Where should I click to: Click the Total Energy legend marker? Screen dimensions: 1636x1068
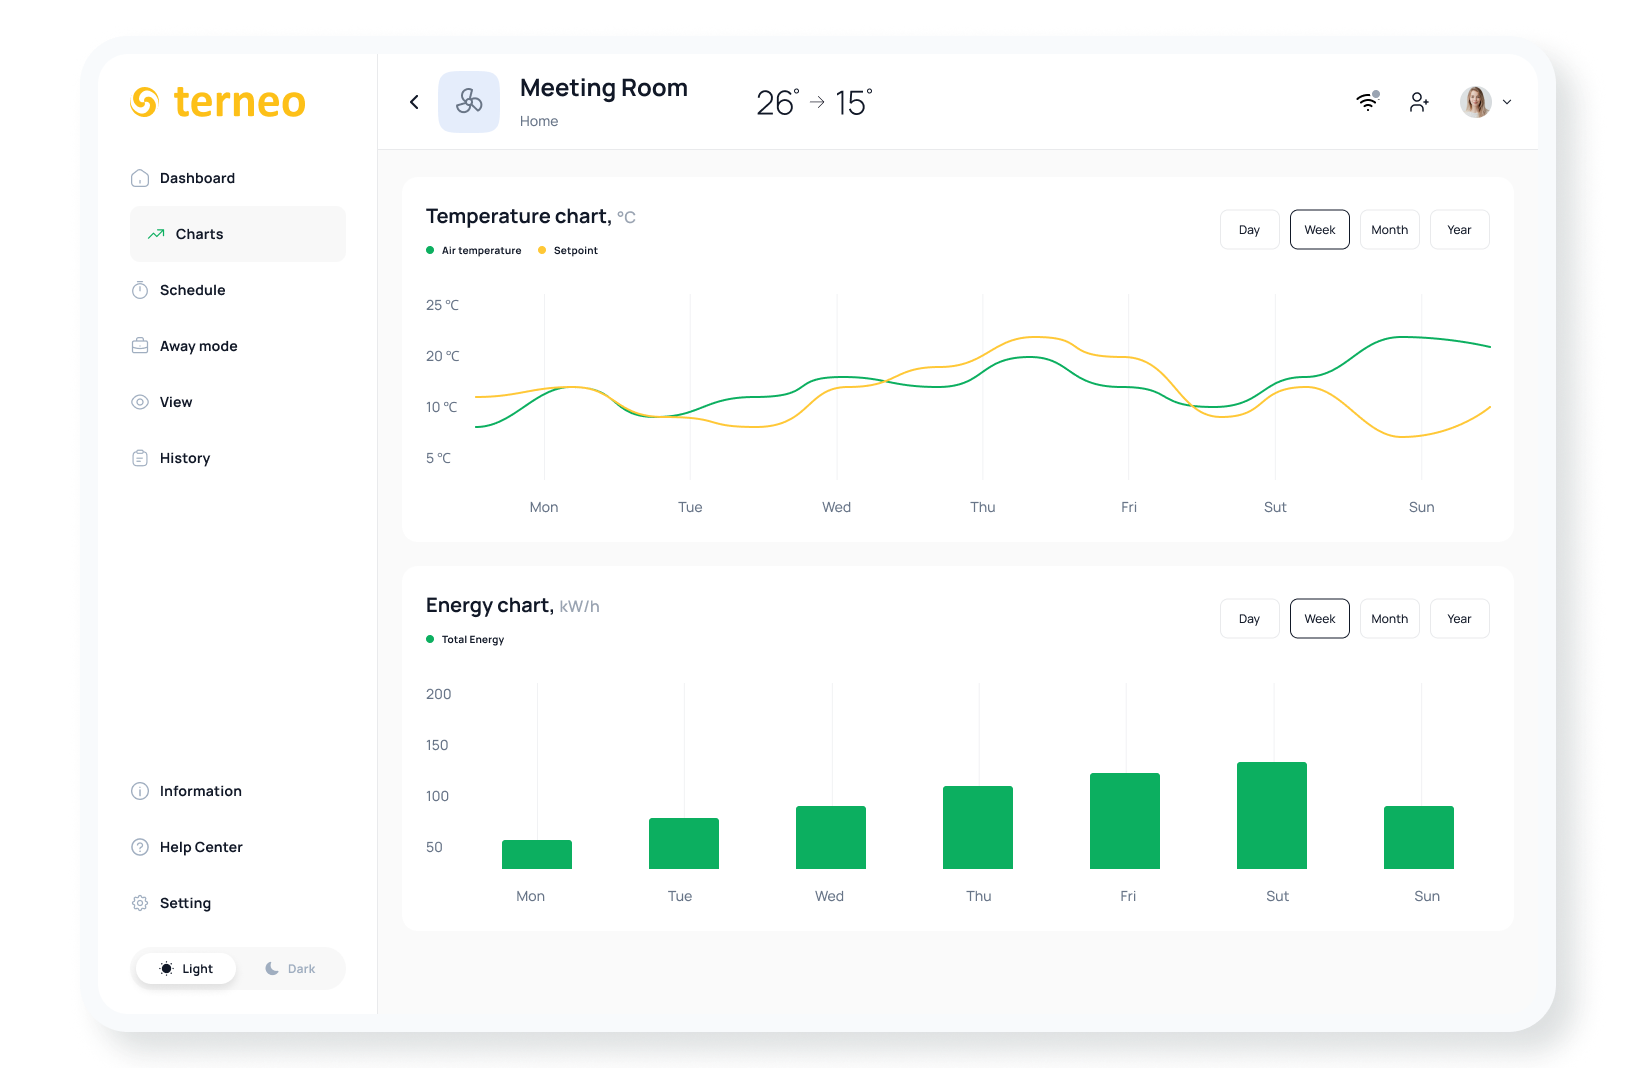[430, 639]
